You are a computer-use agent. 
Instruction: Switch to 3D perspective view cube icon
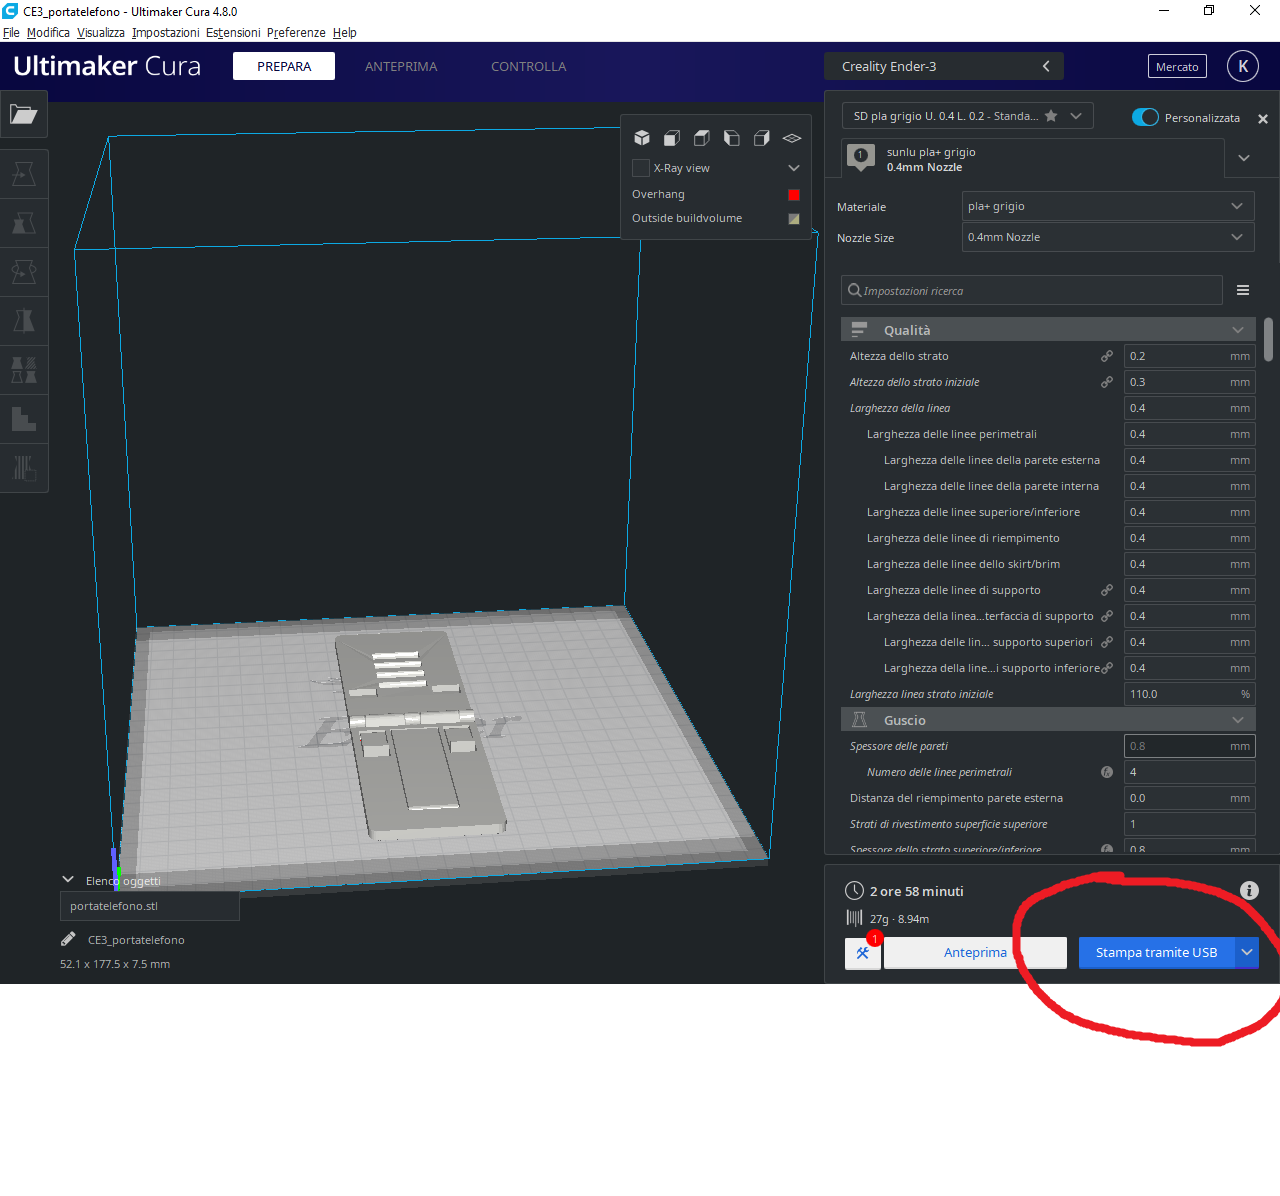coord(642,138)
